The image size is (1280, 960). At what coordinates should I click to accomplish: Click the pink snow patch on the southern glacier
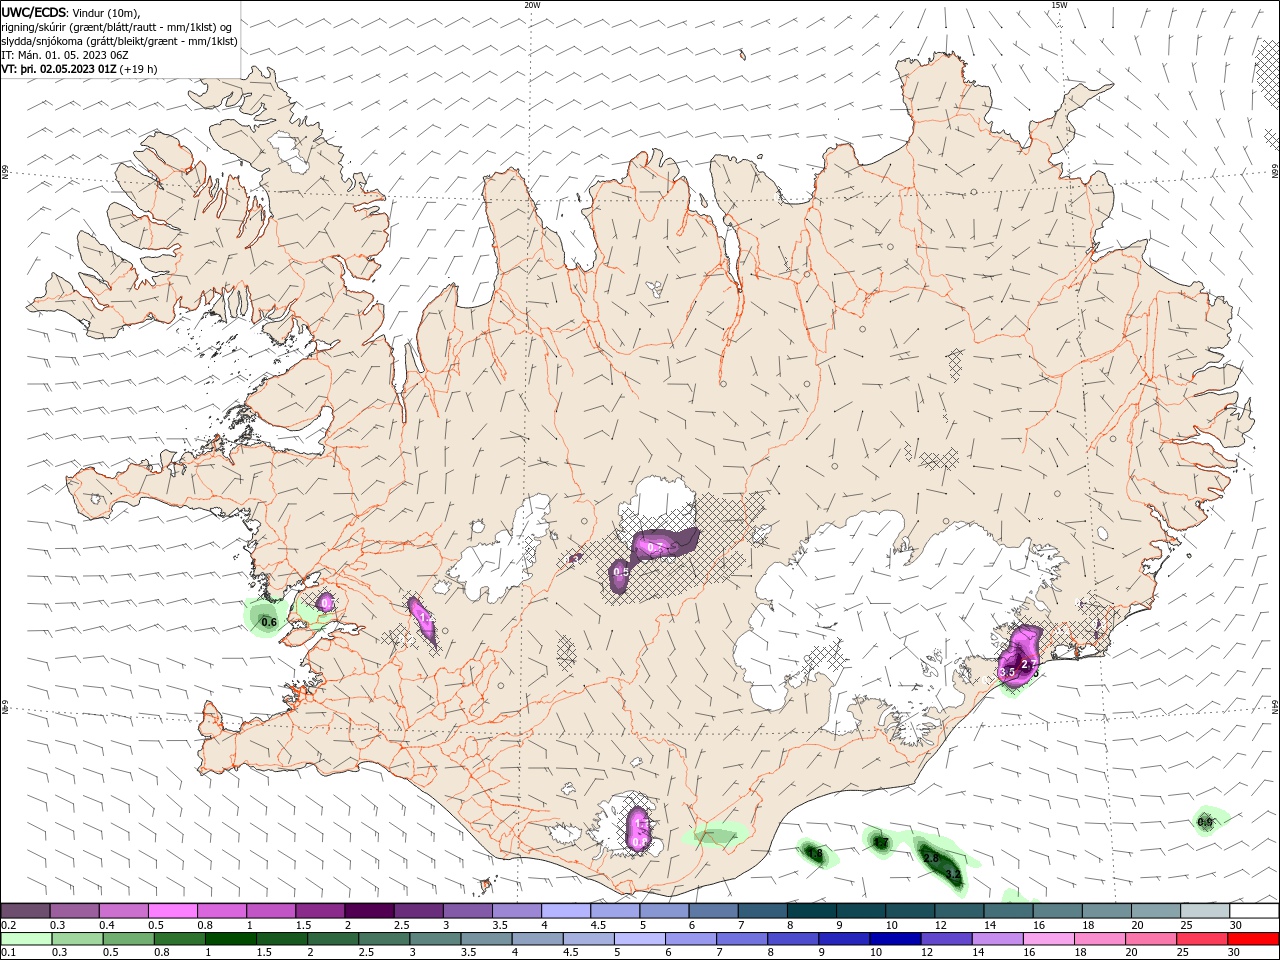pos(638,830)
